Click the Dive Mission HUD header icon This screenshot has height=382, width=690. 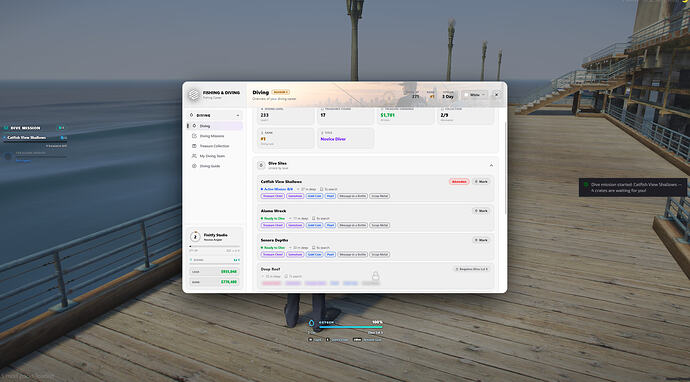[x=6, y=128]
